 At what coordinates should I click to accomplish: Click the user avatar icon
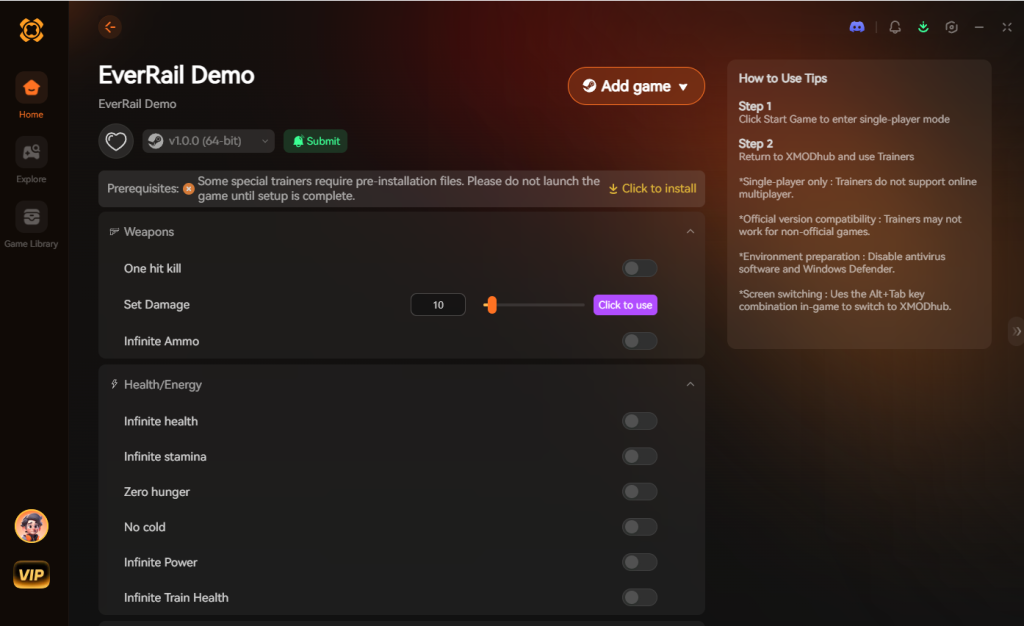click(31, 526)
